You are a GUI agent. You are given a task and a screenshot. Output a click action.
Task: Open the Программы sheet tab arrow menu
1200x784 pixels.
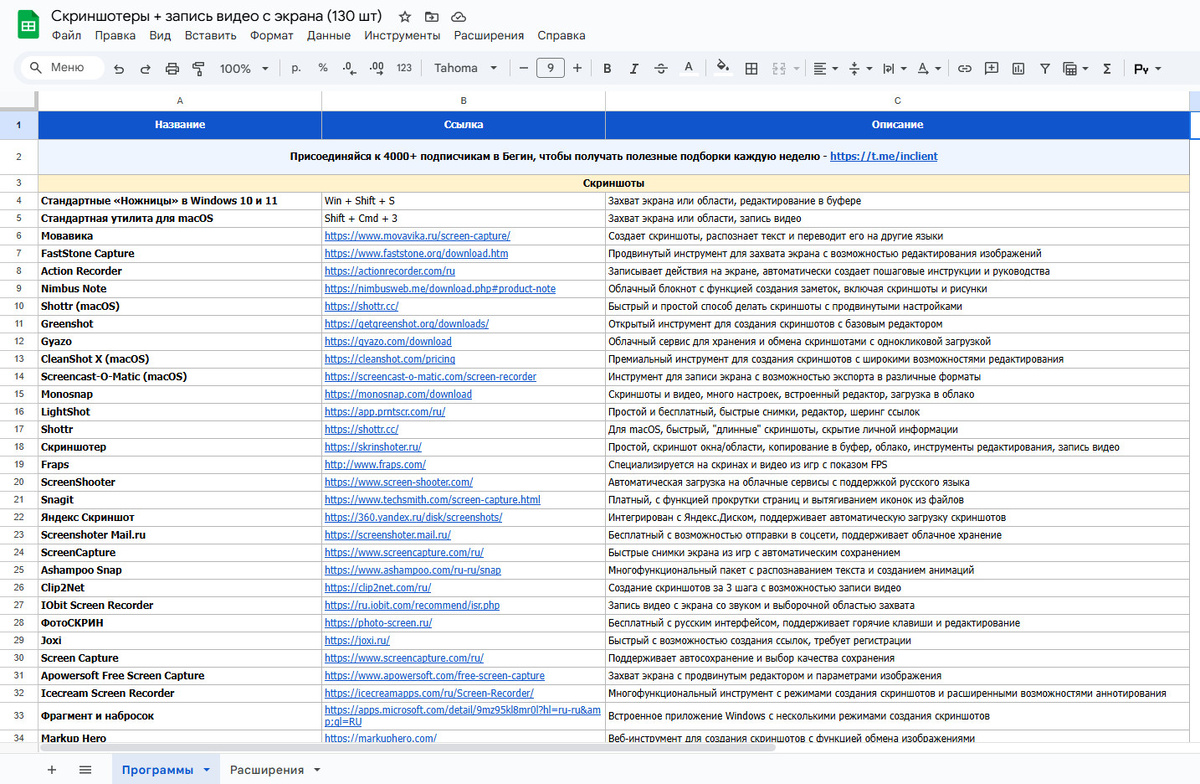[207, 770]
